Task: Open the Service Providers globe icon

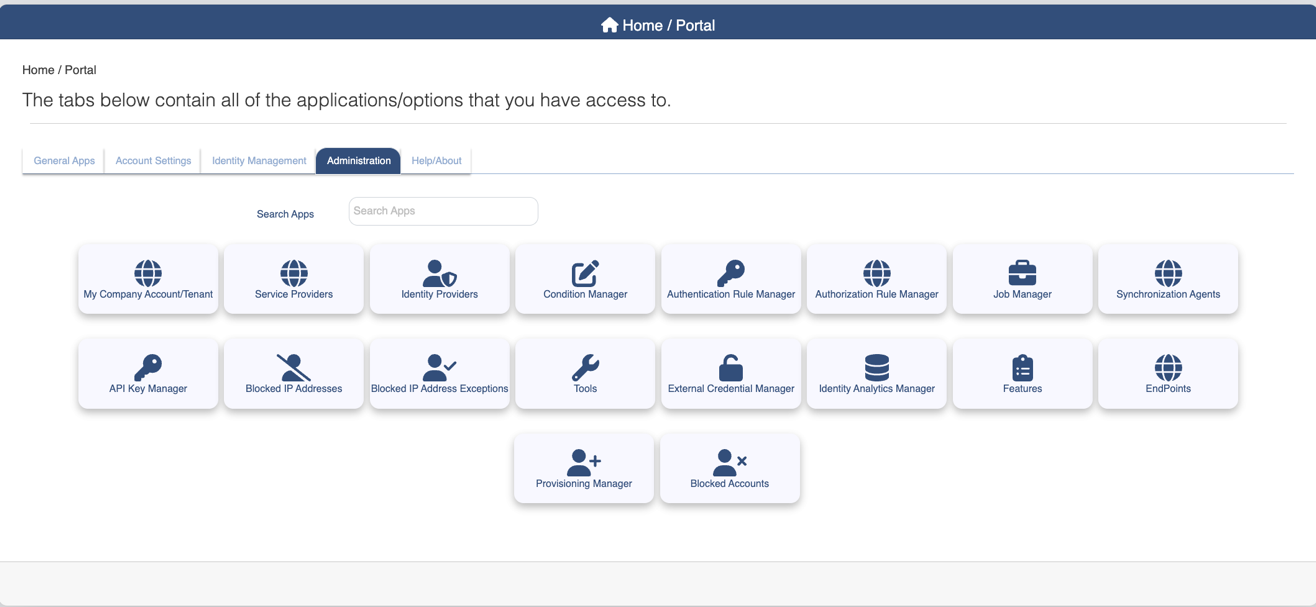Action: (294, 272)
